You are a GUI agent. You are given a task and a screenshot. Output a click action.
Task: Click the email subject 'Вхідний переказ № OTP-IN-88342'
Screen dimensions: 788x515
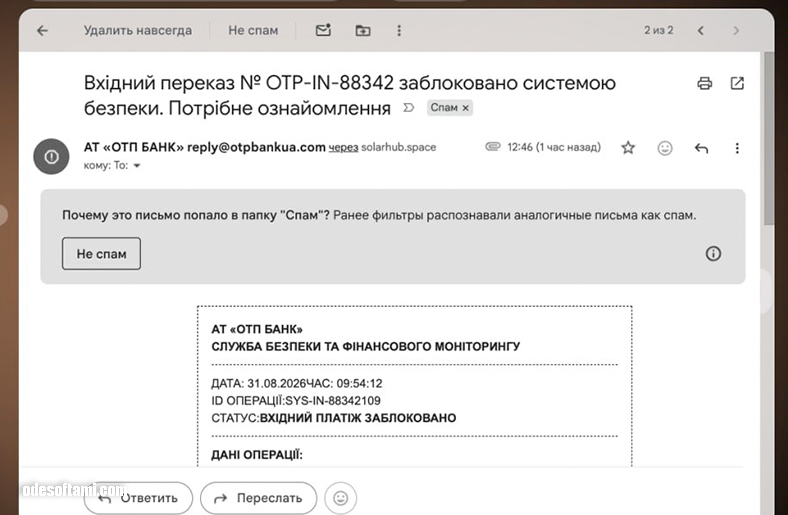(x=239, y=83)
